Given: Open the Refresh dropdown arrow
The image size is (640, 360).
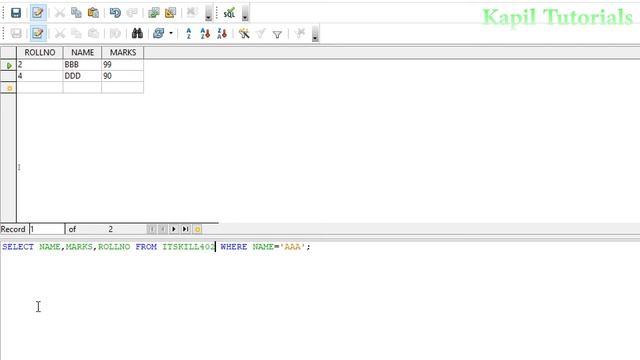Looking at the screenshot, I should coord(171,33).
